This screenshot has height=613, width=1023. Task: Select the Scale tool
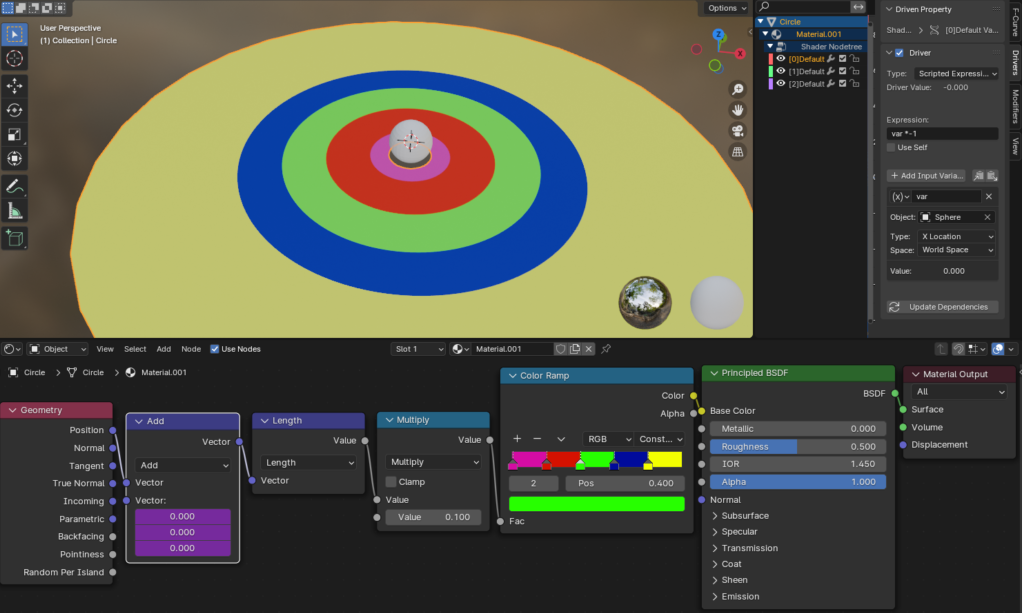(15, 135)
